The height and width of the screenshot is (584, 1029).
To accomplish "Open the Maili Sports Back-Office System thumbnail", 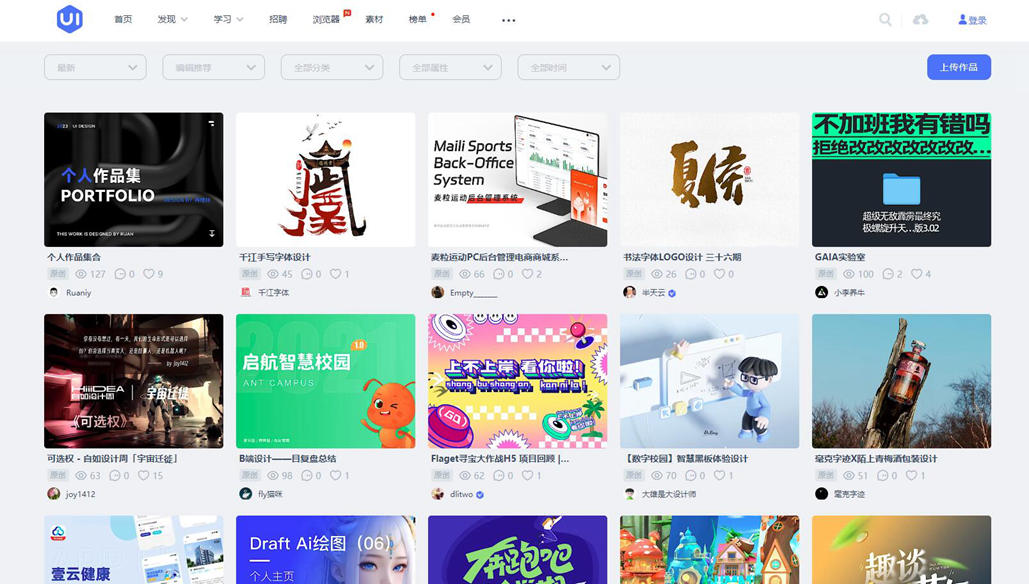I will click(518, 180).
